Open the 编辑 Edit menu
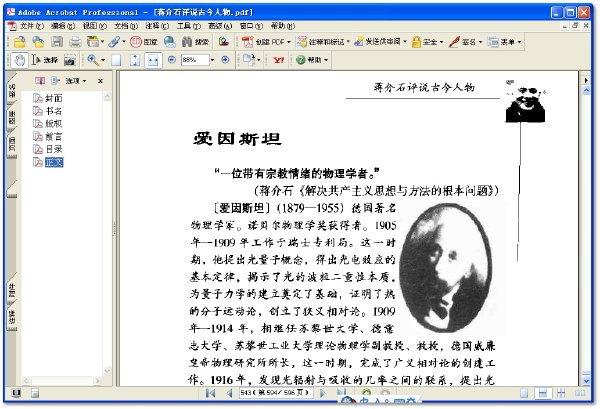 pyautogui.click(x=63, y=26)
